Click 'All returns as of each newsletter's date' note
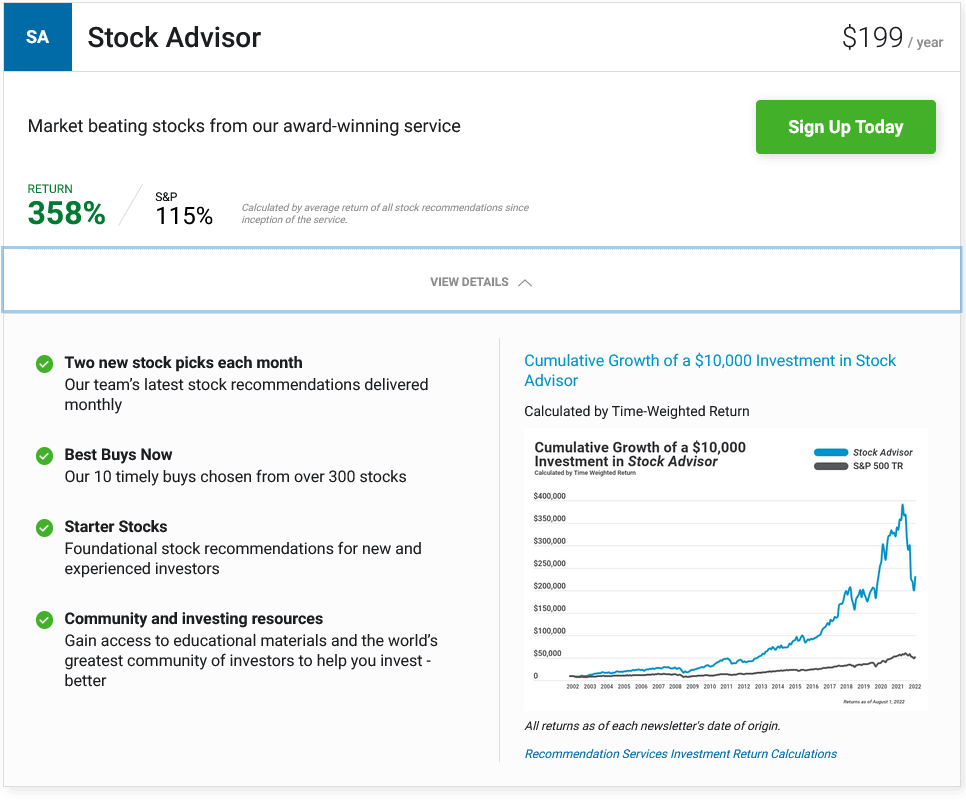The image size is (966, 812). 652,726
